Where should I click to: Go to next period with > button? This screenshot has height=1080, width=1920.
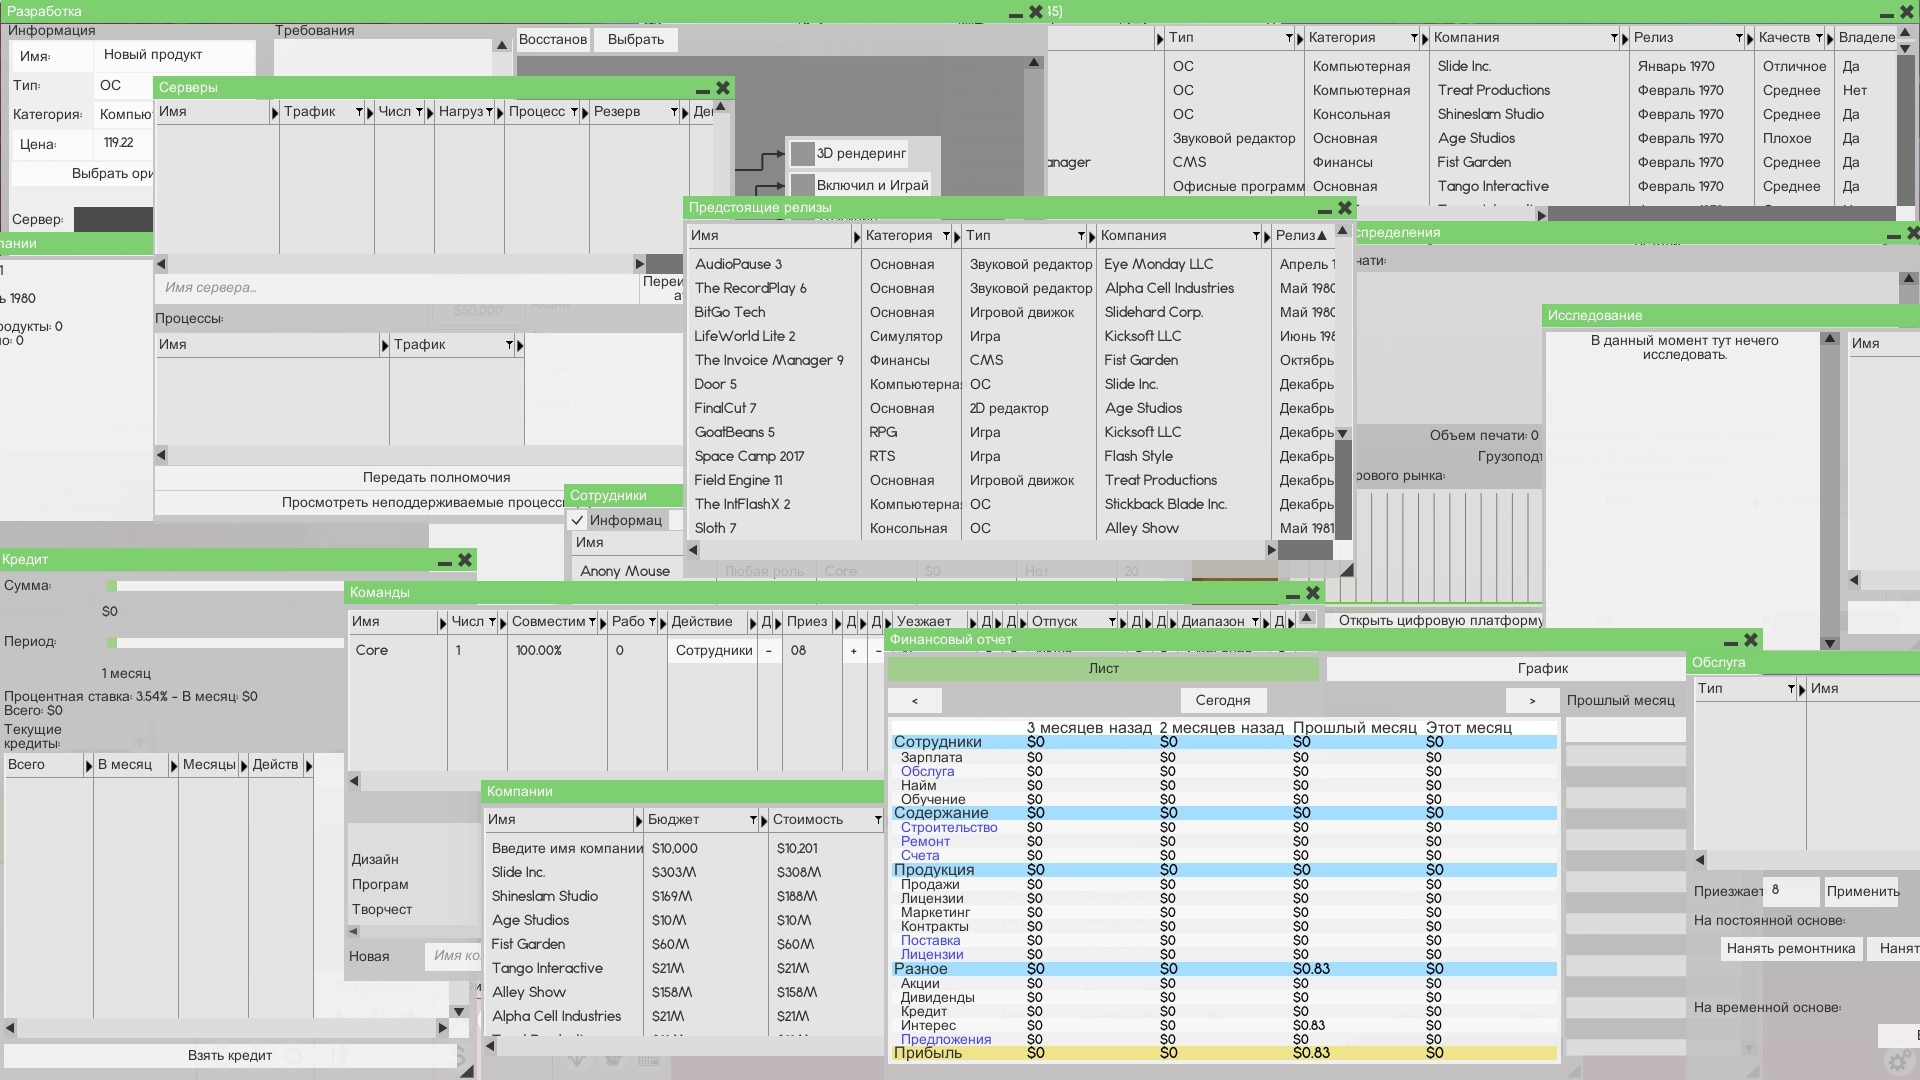(x=1532, y=701)
